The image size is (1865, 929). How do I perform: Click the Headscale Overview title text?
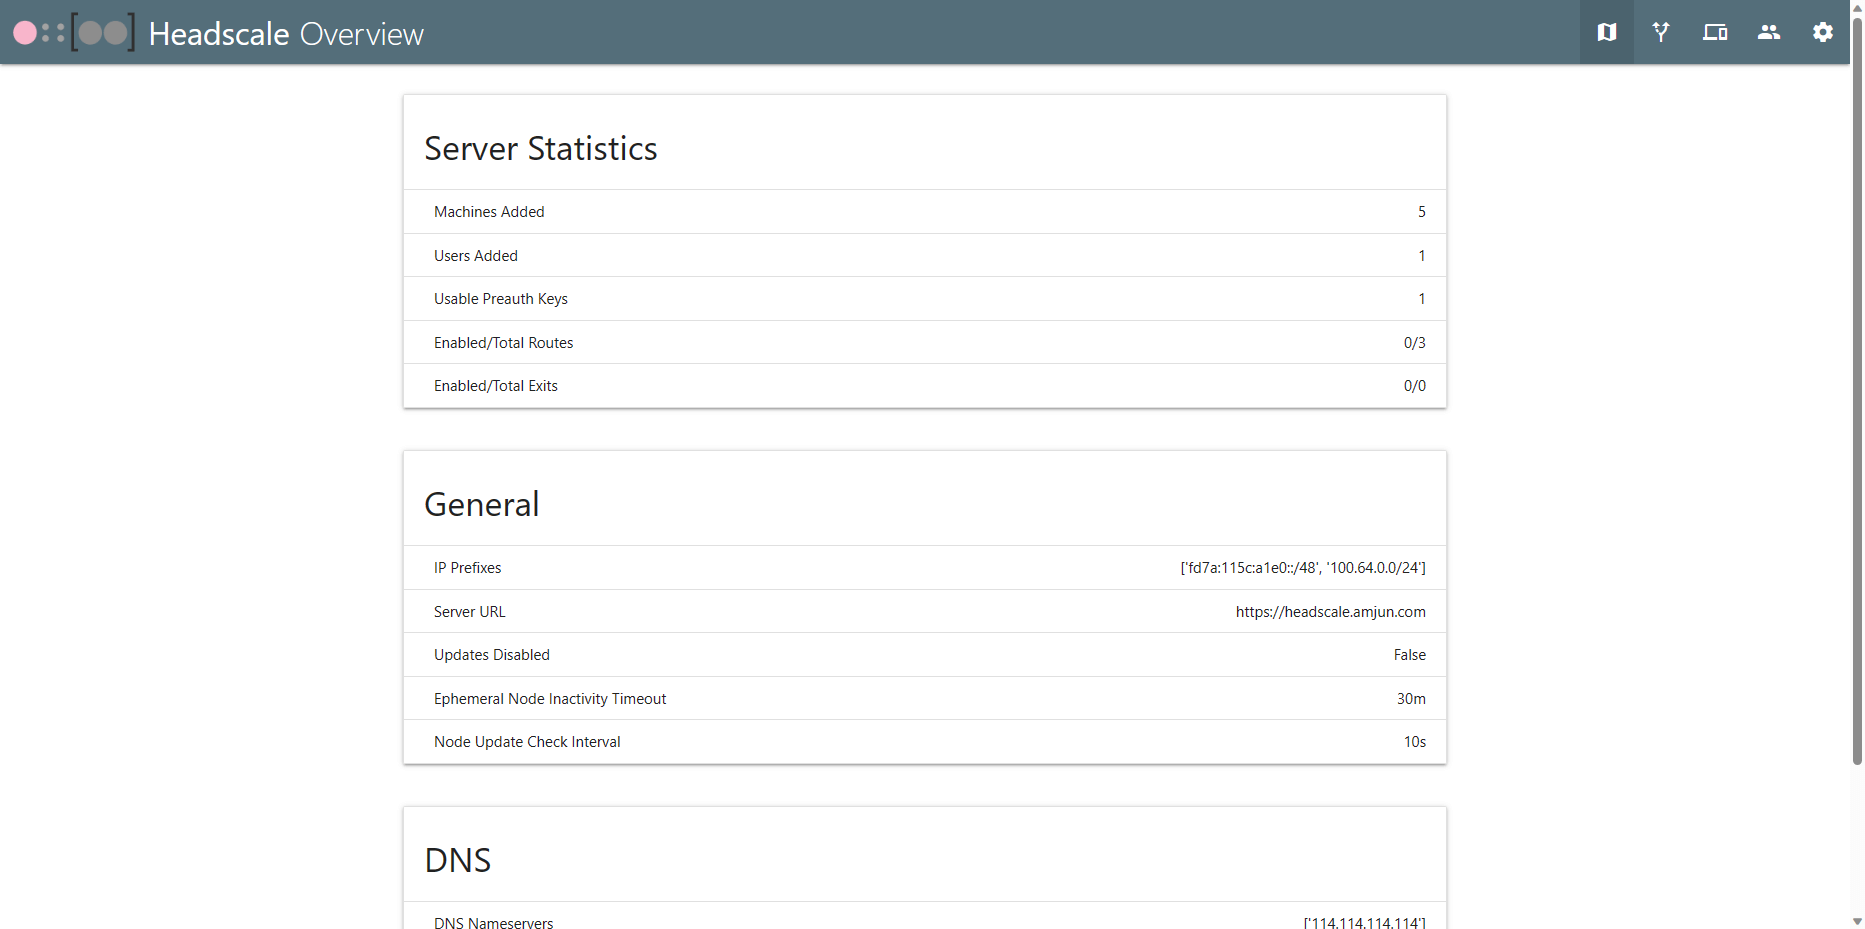[286, 34]
